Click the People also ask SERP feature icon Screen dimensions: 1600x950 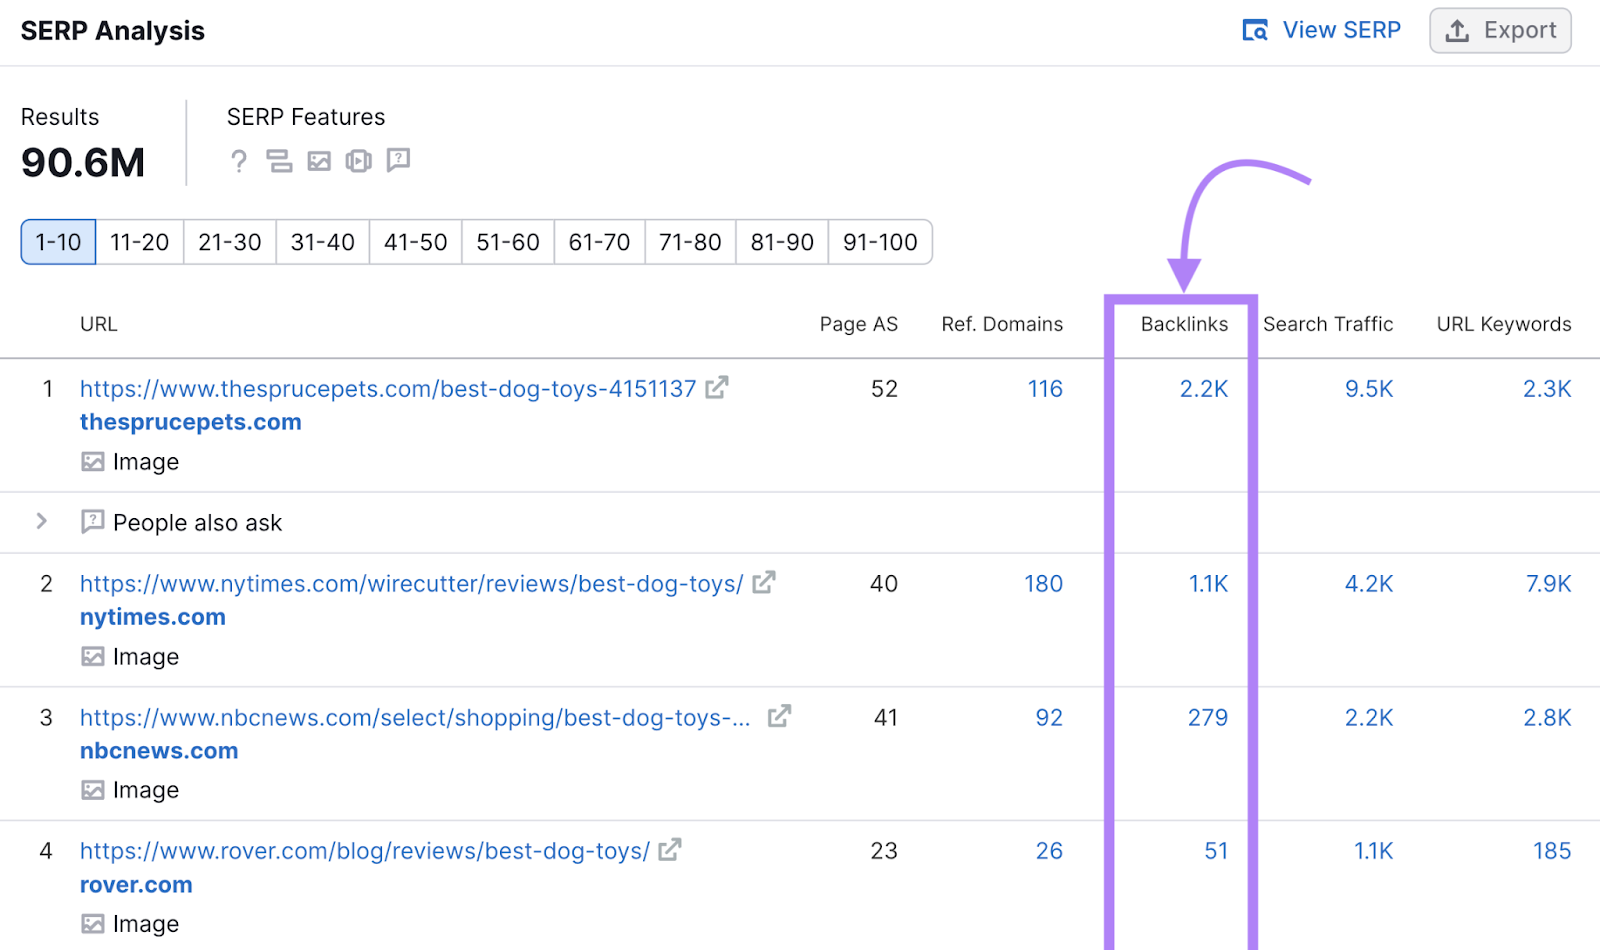[399, 161]
